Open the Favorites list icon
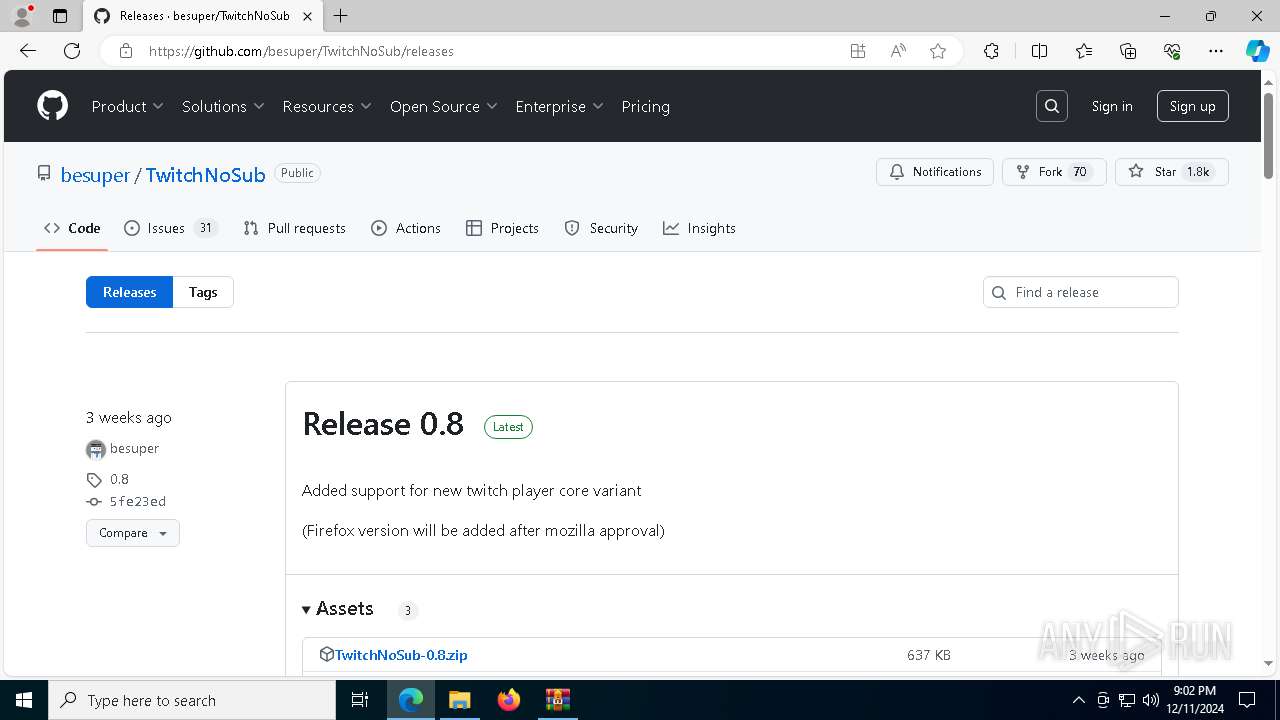Viewport: 1280px width, 720px height. [x=1084, y=51]
